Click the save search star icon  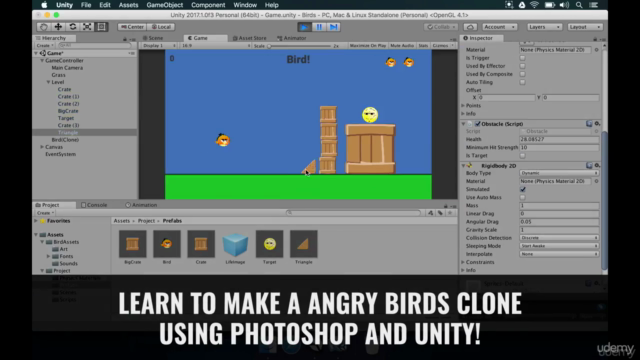[x=450, y=213]
